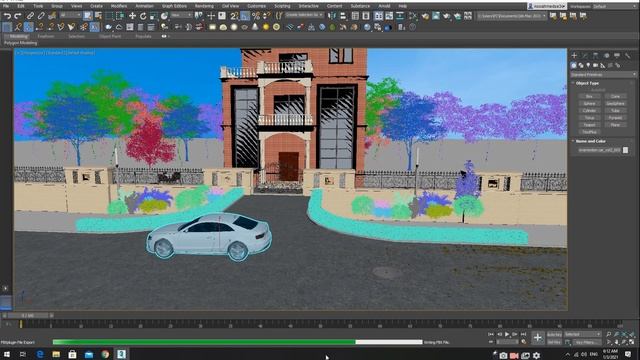Click the object color swatch
Viewport: 640px width, 360px height.
pyautogui.click(x=625, y=150)
